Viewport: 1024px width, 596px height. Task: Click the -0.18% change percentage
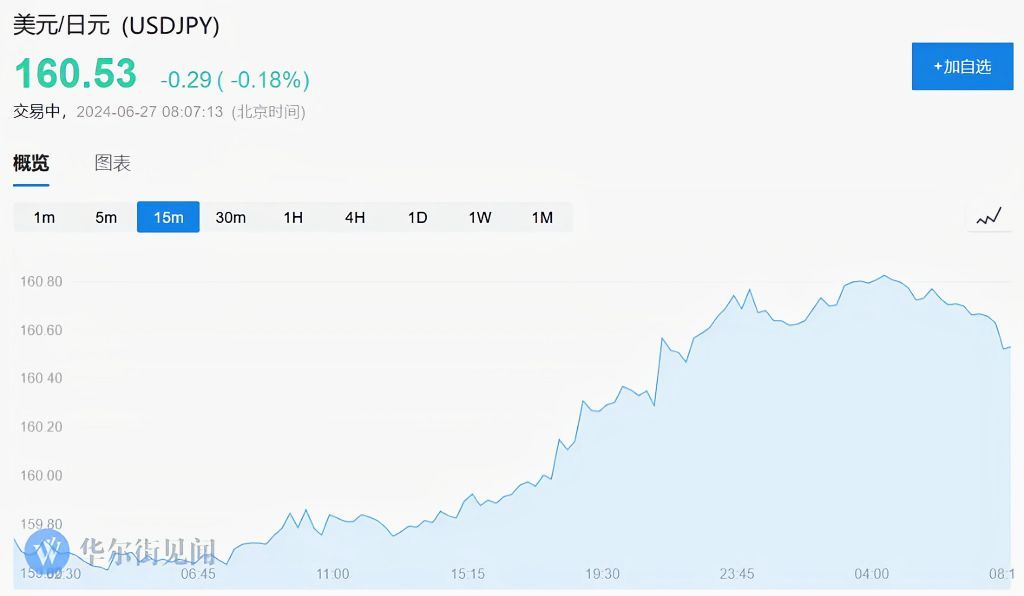[270, 80]
